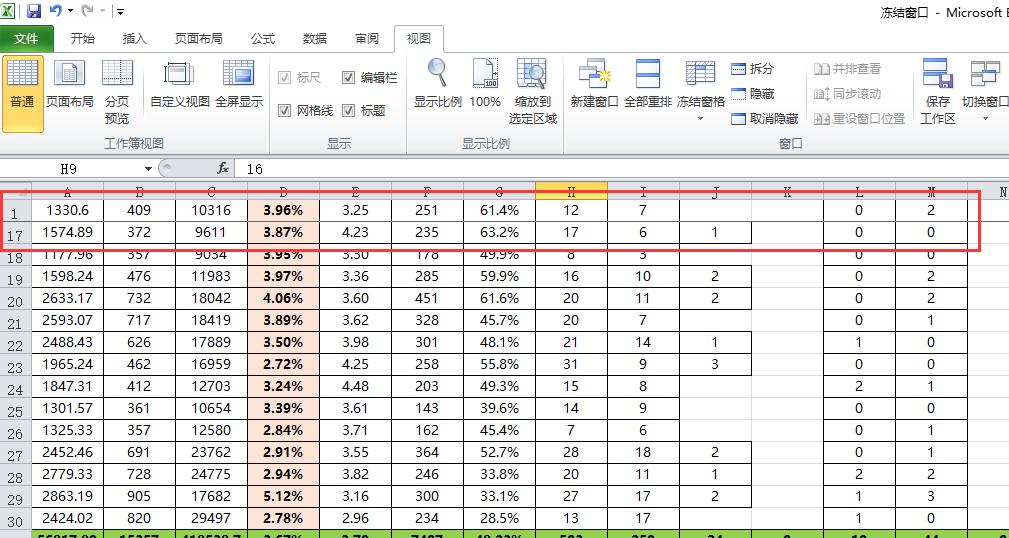Switch to the 插入 insert tab
The width and height of the screenshot is (1009, 538).
point(134,39)
